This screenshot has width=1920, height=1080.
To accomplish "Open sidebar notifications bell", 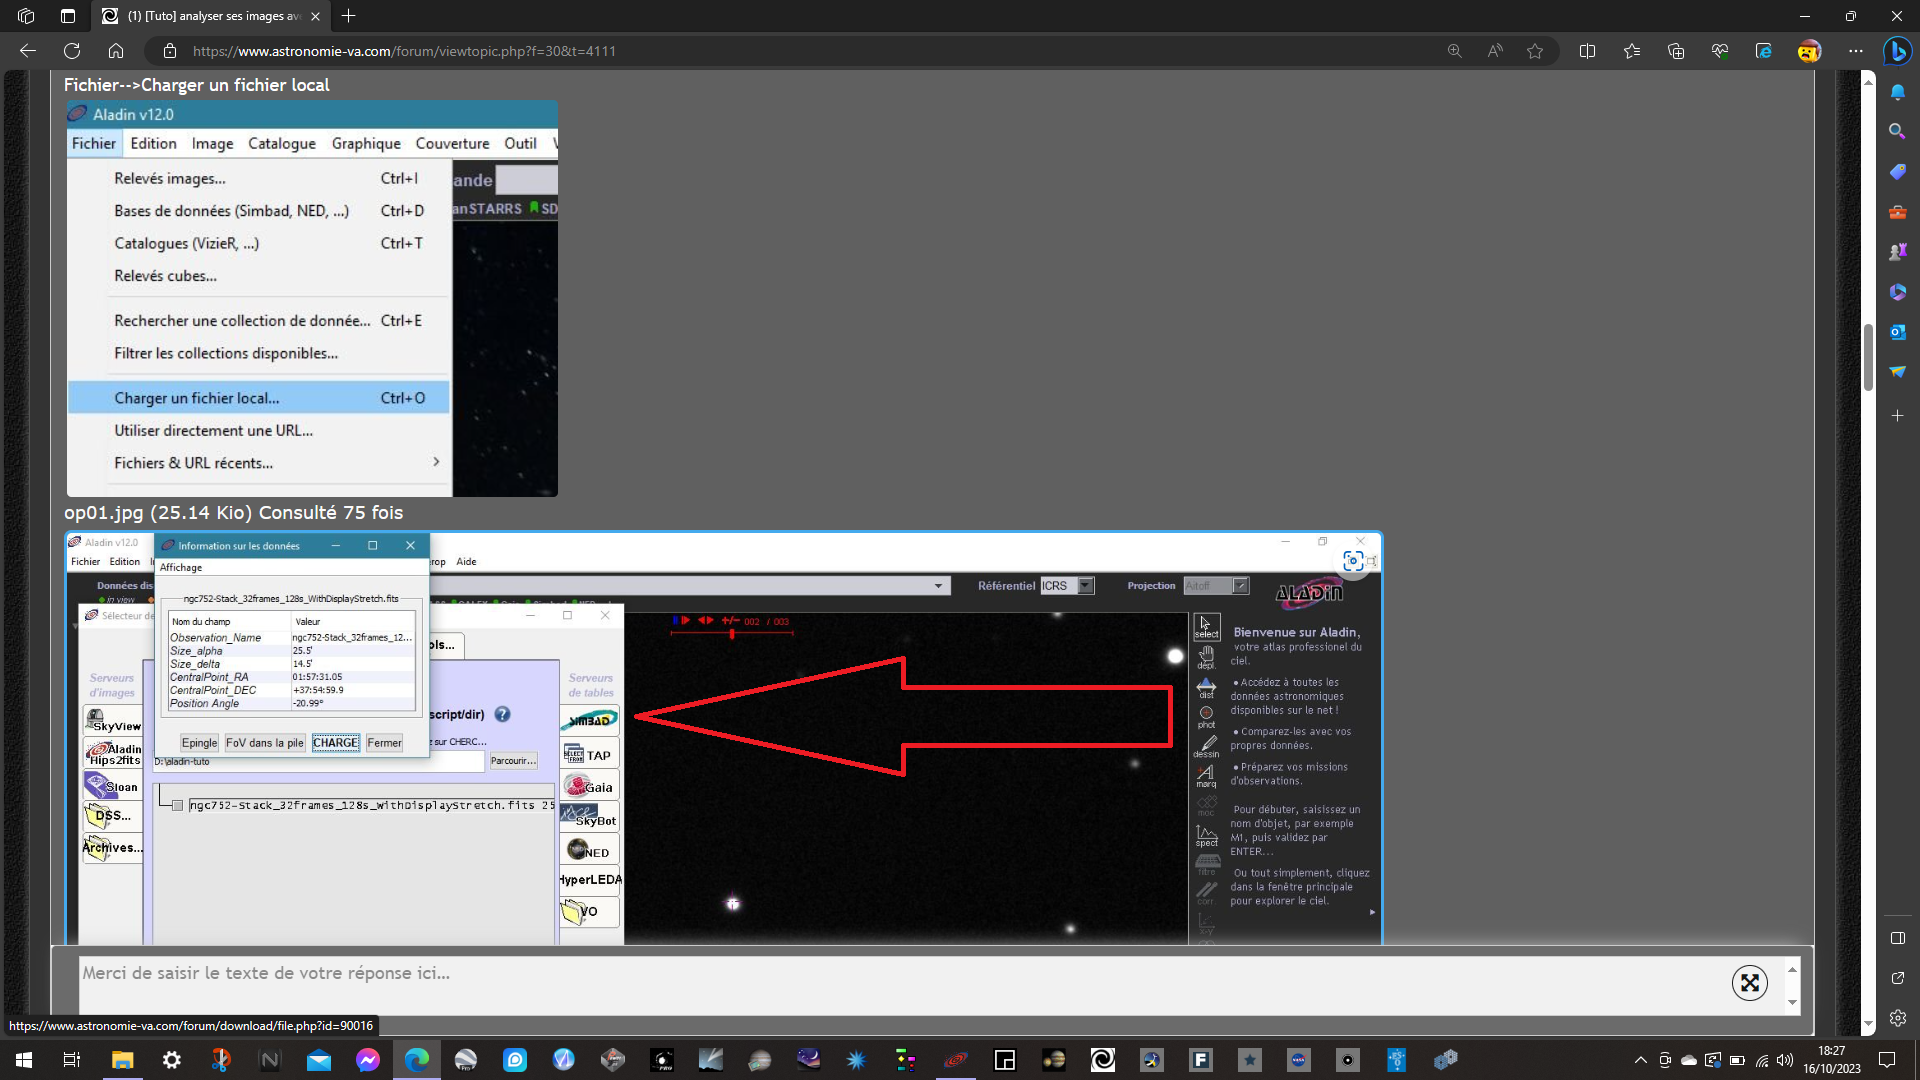I will [1897, 92].
